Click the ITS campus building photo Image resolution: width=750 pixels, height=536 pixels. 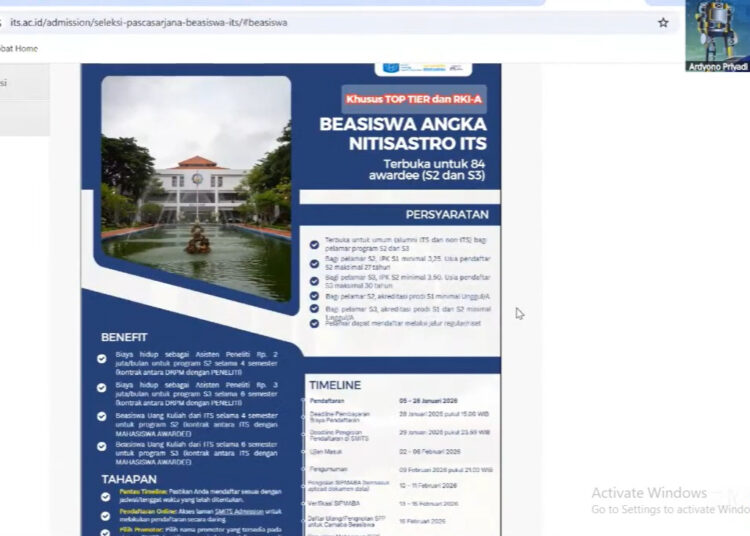point(196,189)
